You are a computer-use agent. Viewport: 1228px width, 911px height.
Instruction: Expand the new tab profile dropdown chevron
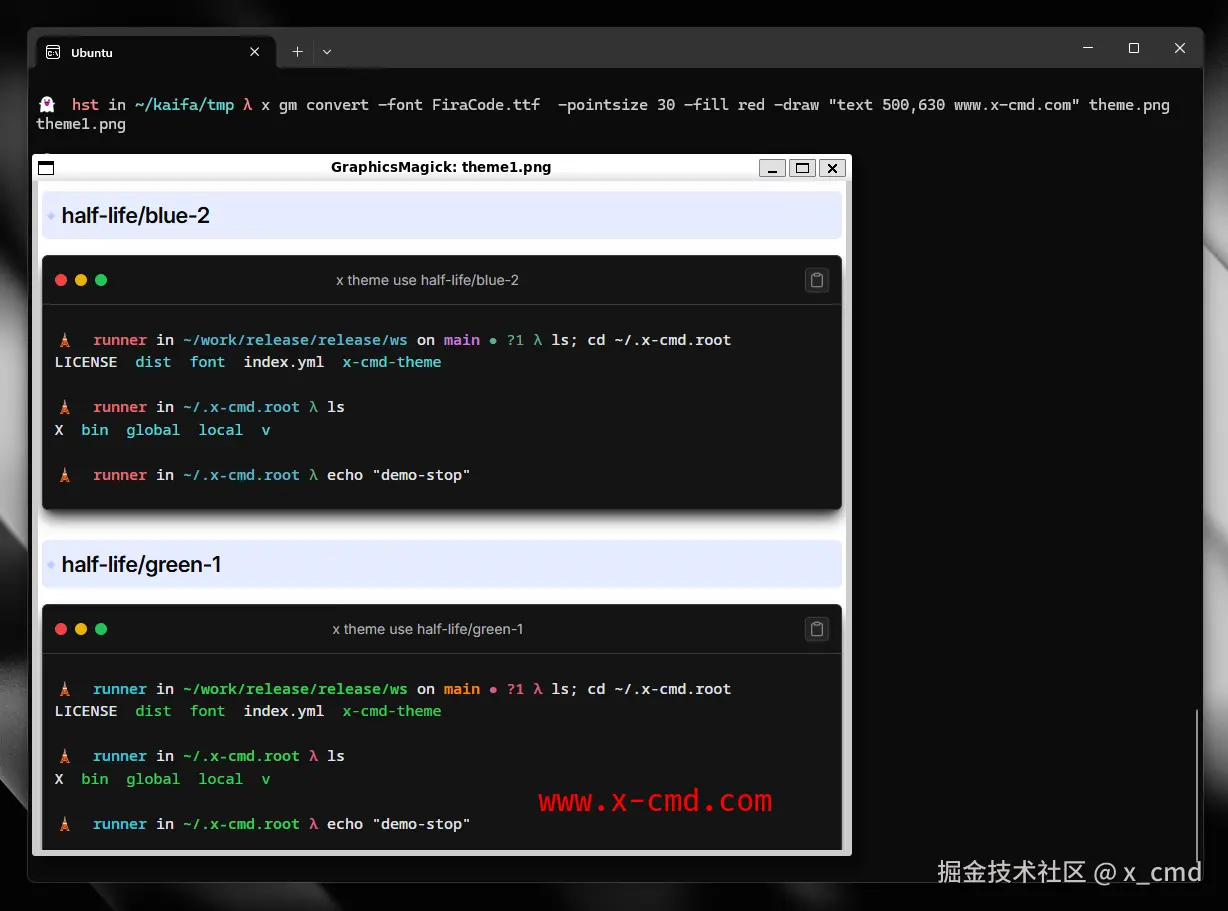pos(327,52)
